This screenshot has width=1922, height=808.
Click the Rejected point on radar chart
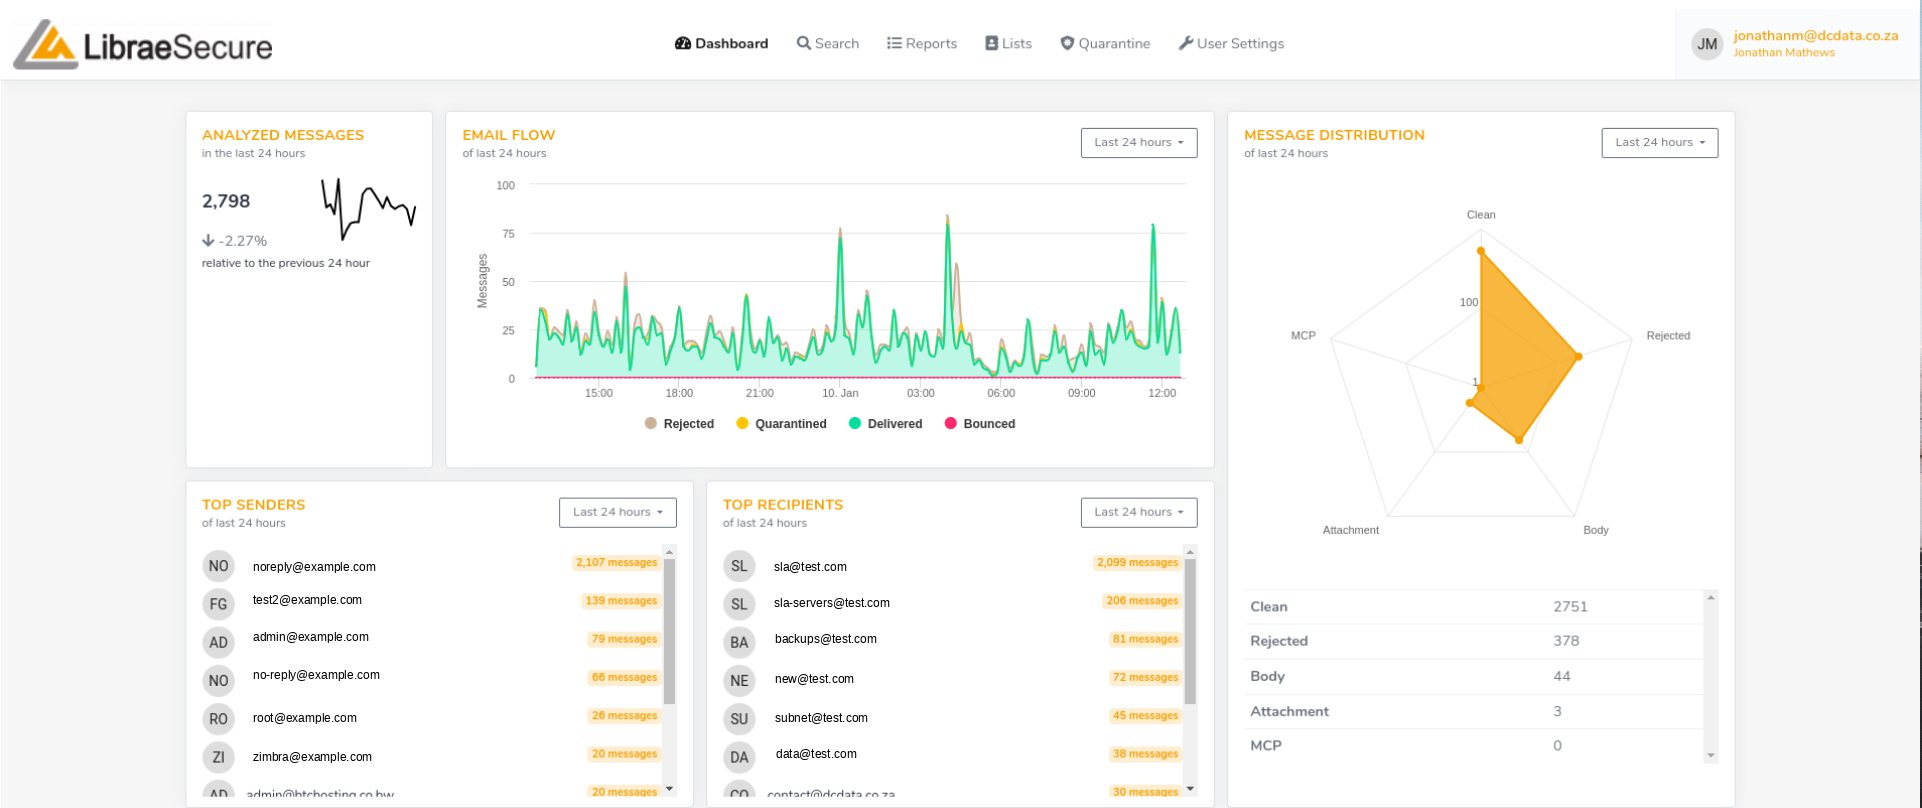click(x=1578, y=356)
